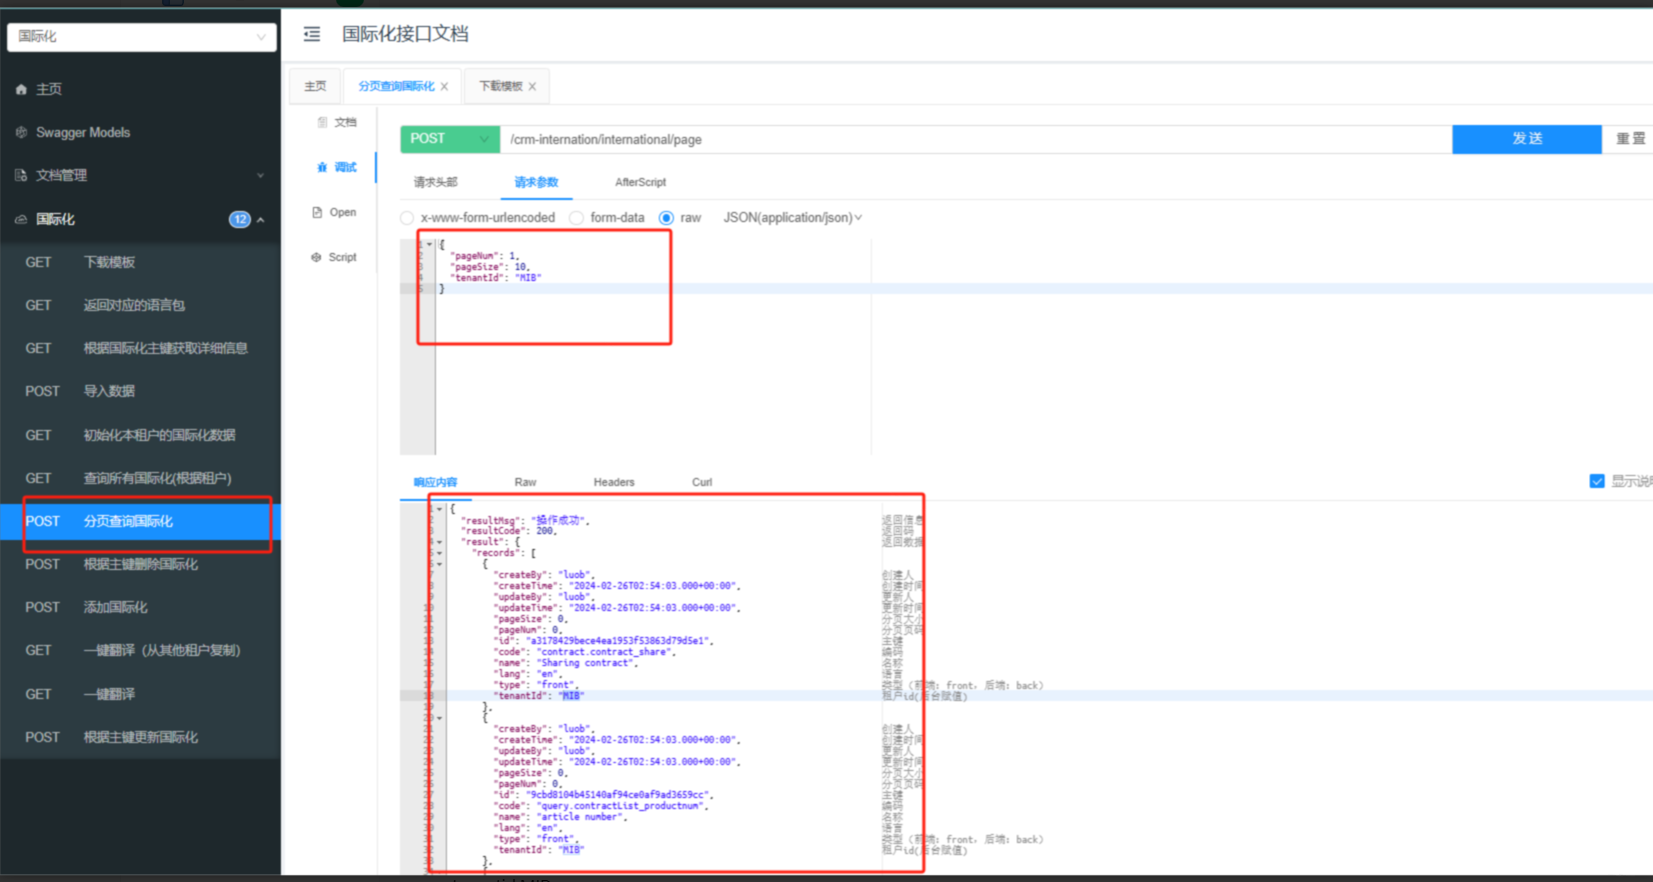The image size is (1653, 882).
Task: Click the 文档管理 document icon
Action: pos(21,175)
